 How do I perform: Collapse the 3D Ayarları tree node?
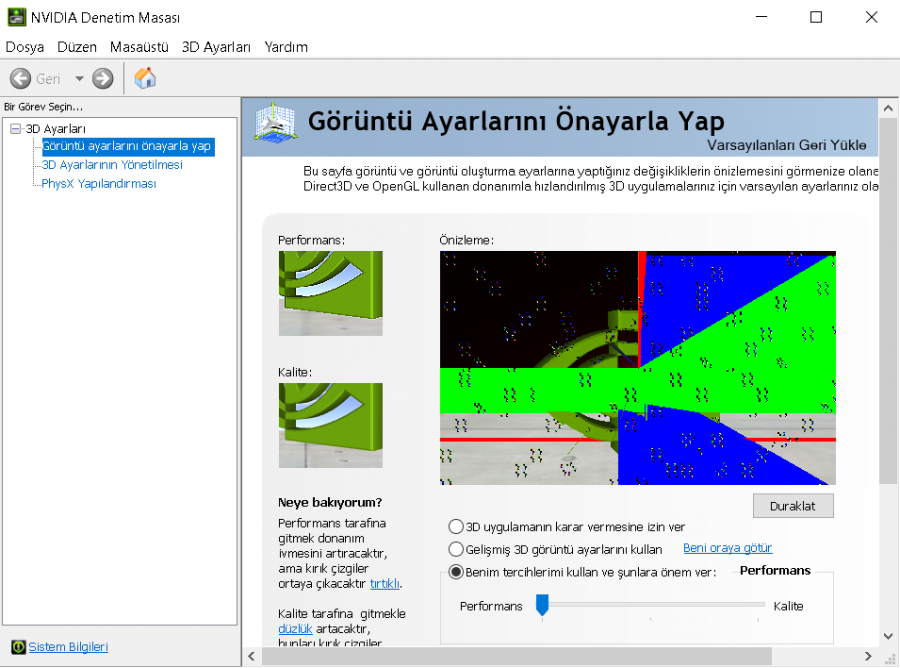(x=15, y=129)
